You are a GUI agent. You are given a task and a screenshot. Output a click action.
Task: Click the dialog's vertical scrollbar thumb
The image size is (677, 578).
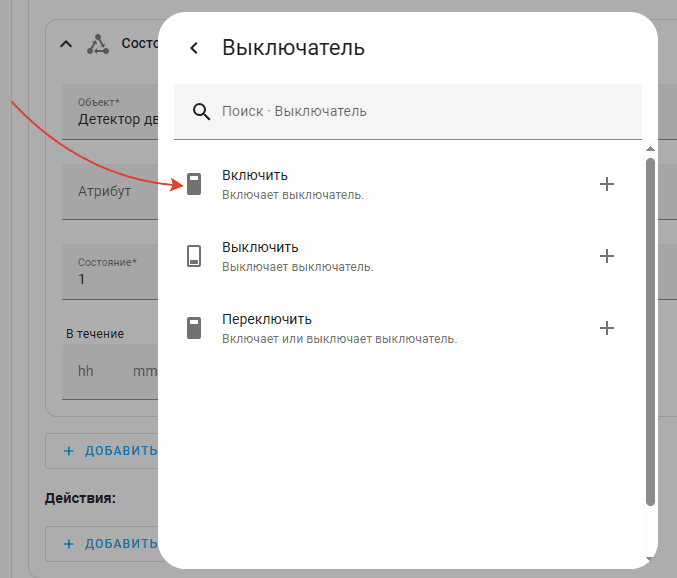(x=650, y=330)
